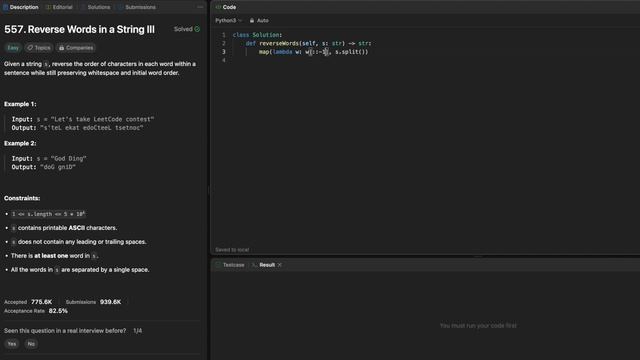The height and width of the screenshot is (360, 640).
Task: Close the Result tab
Action: pyautogui.click(x=280, y=265)
